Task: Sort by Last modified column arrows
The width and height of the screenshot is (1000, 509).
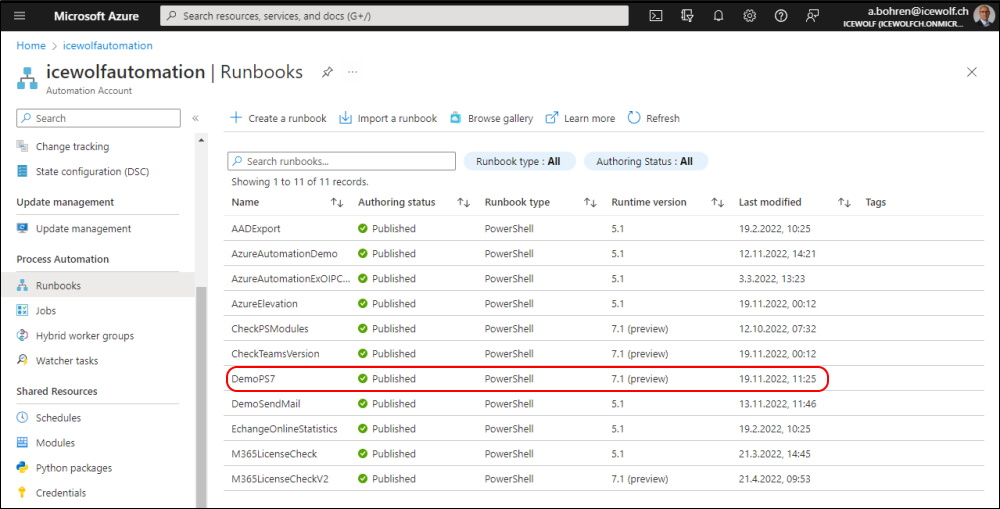Action: [844, 203]
